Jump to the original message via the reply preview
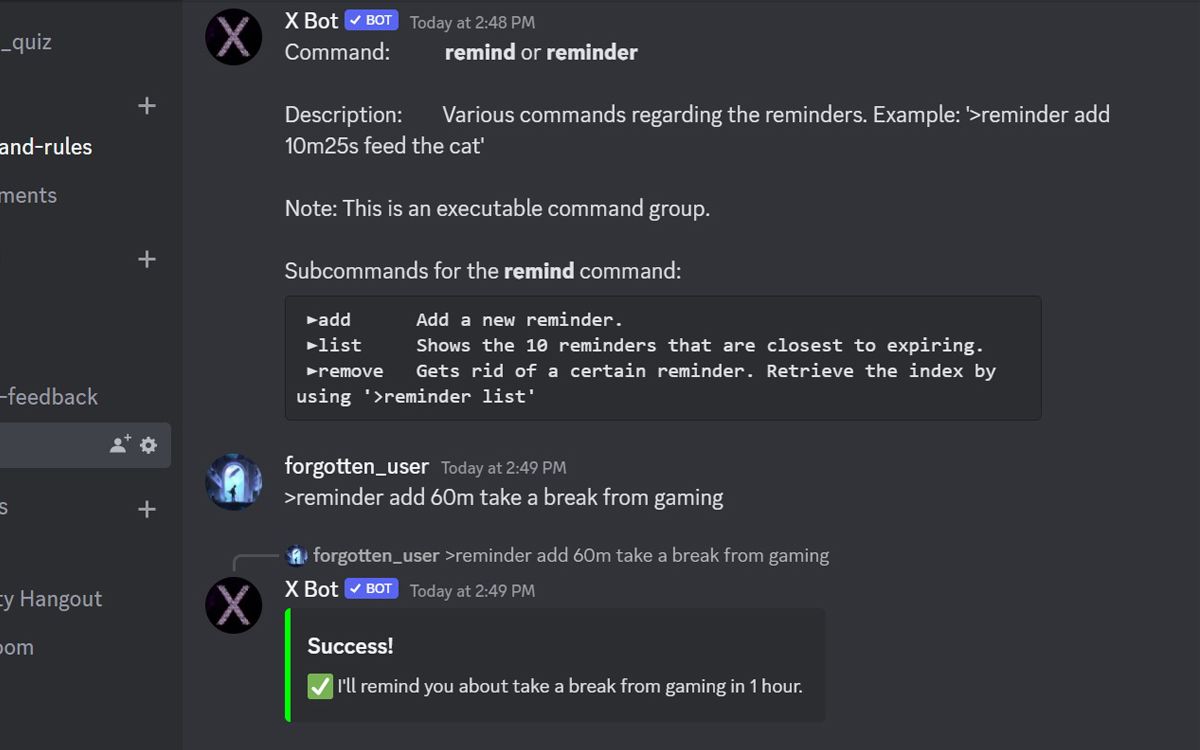Viewport: 1200px width, 750px height. coord(636,555)
